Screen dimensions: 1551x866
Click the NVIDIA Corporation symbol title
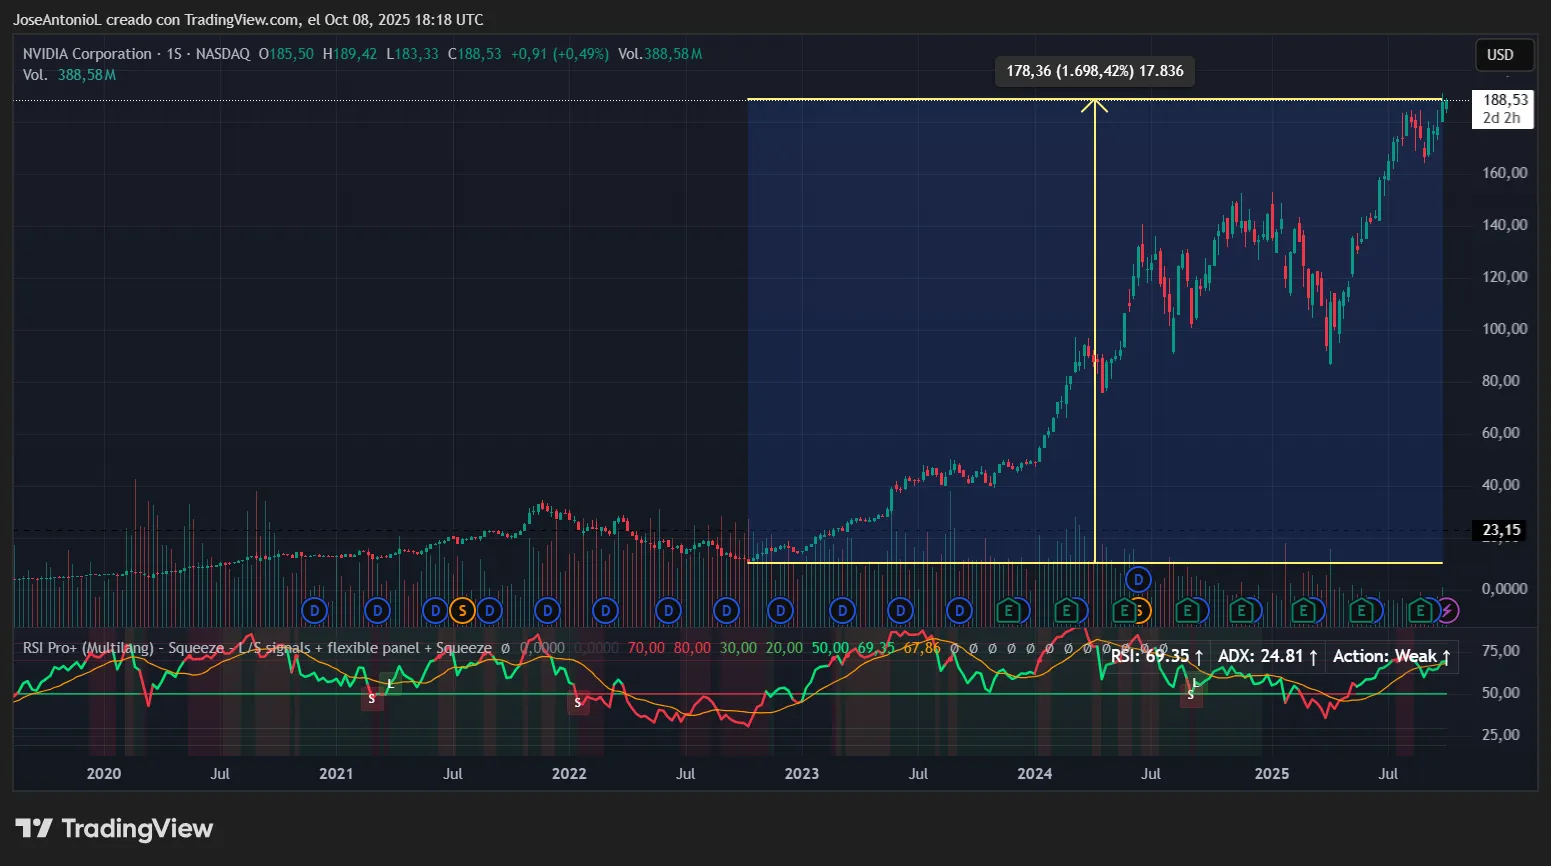(88, 54)
